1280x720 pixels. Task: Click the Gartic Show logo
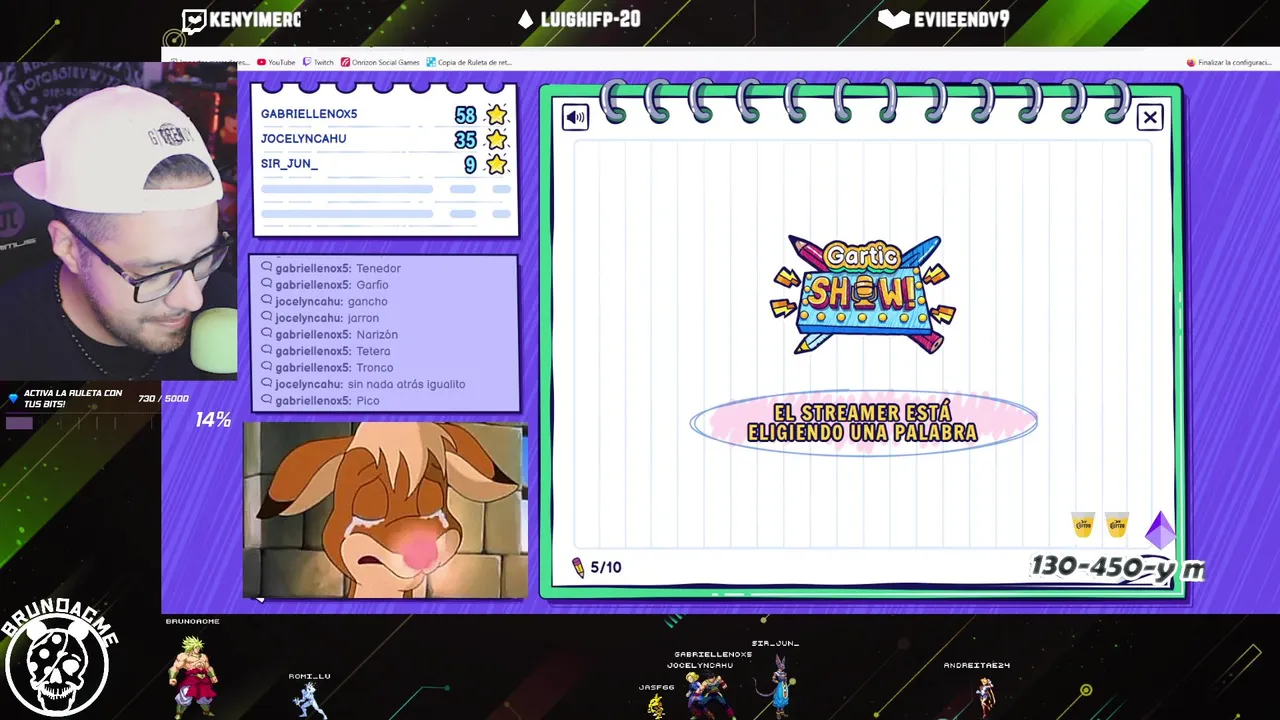(863, 295)
